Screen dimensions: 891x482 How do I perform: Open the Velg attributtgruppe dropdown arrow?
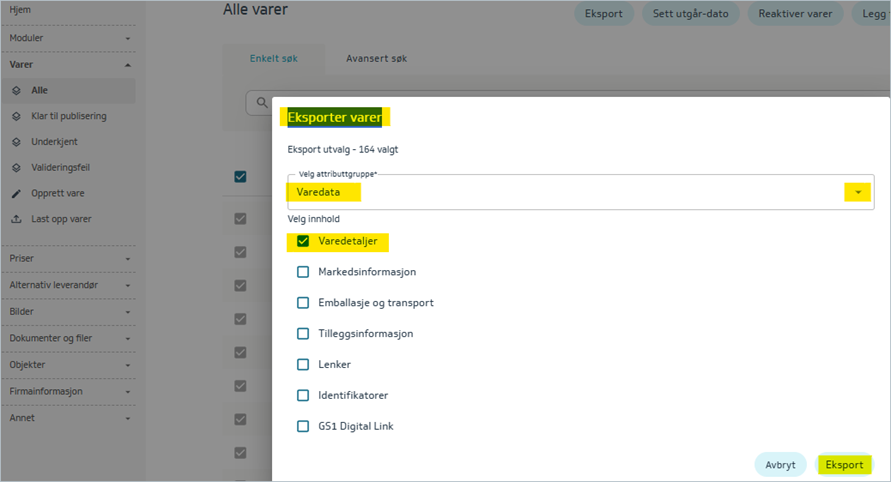tap(857, 192)
